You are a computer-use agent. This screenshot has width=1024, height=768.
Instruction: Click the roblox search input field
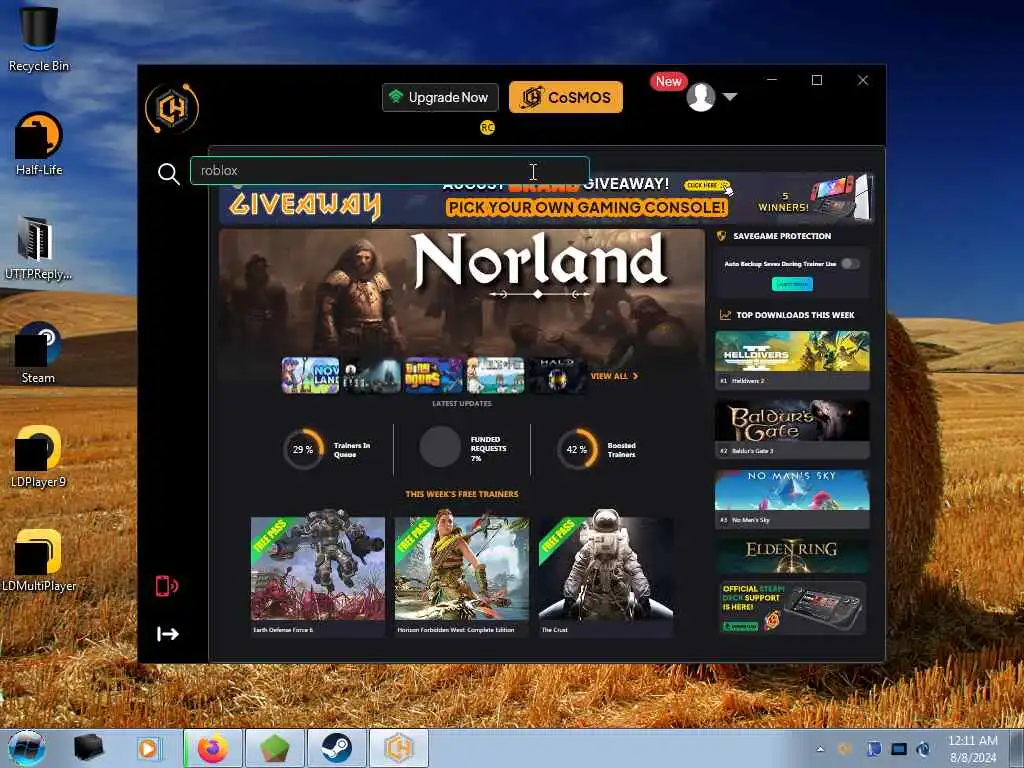[x=390, y=170]
